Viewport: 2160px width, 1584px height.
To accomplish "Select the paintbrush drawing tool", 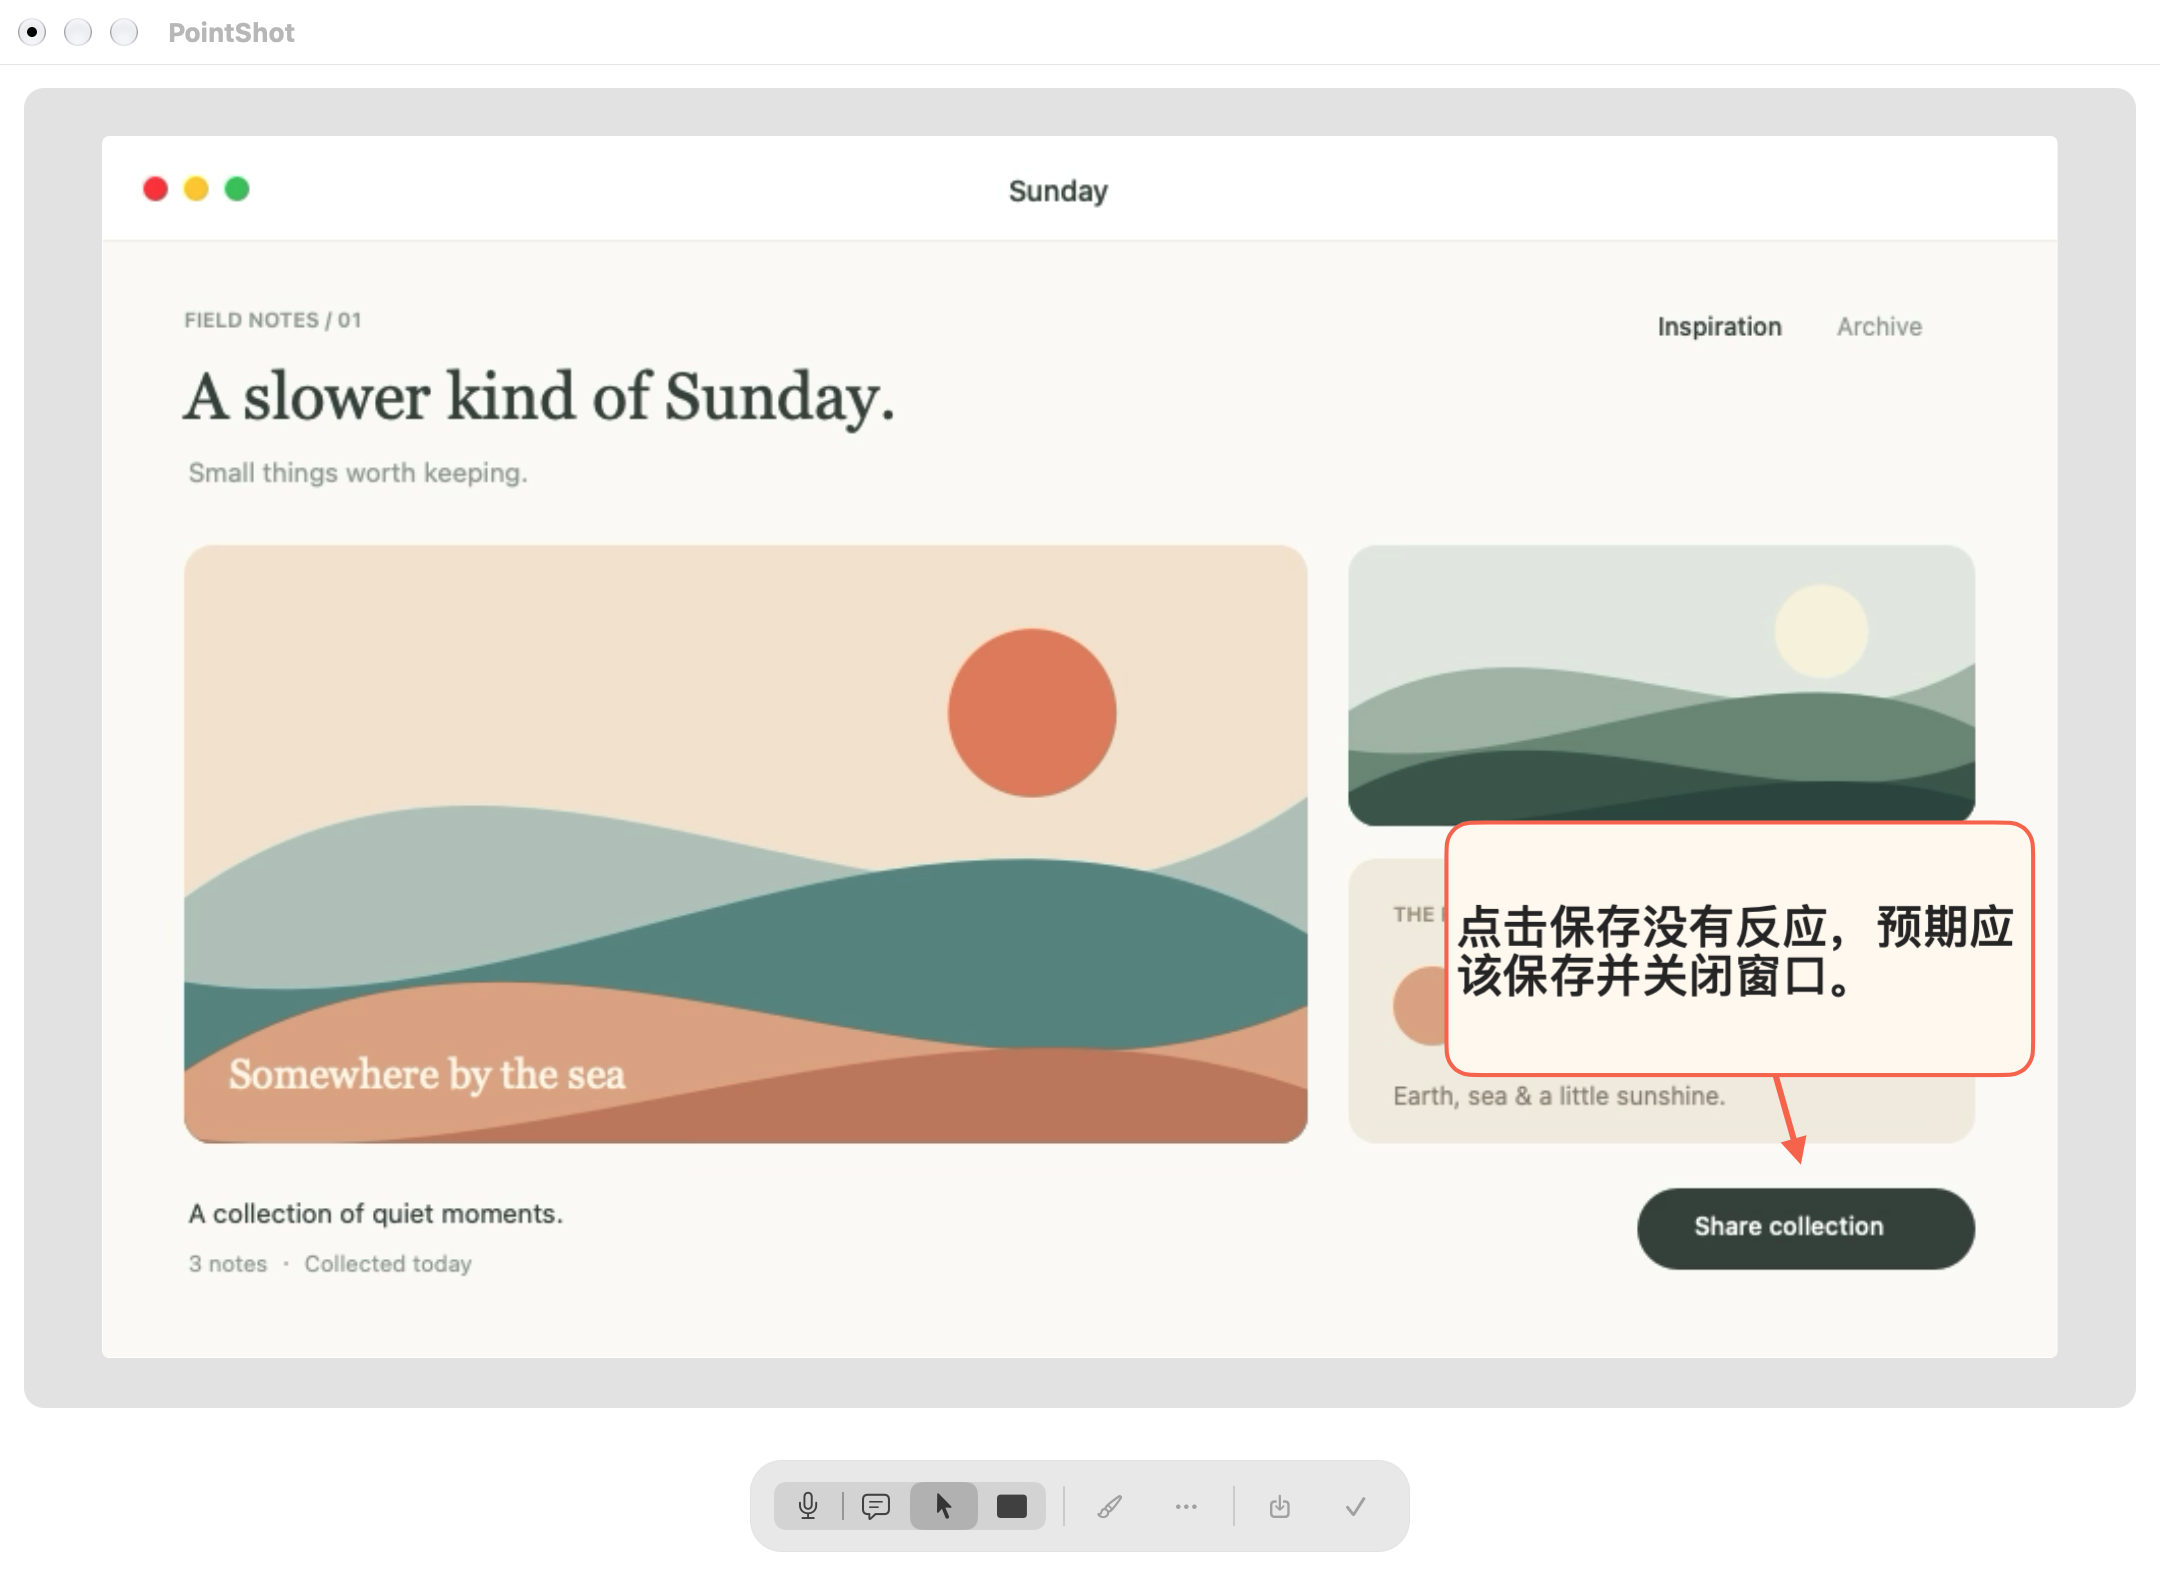I will click(x=1109, y=1506).
